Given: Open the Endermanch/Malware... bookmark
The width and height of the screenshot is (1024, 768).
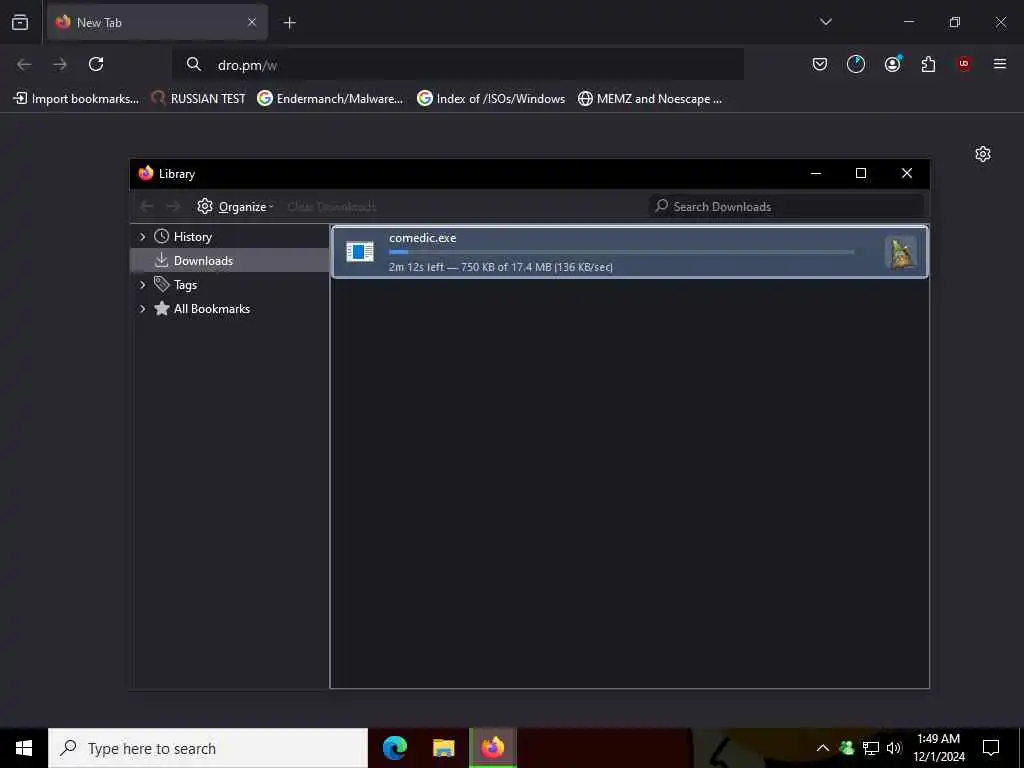Looking at the screenshot, I should (x=330, y=99).
